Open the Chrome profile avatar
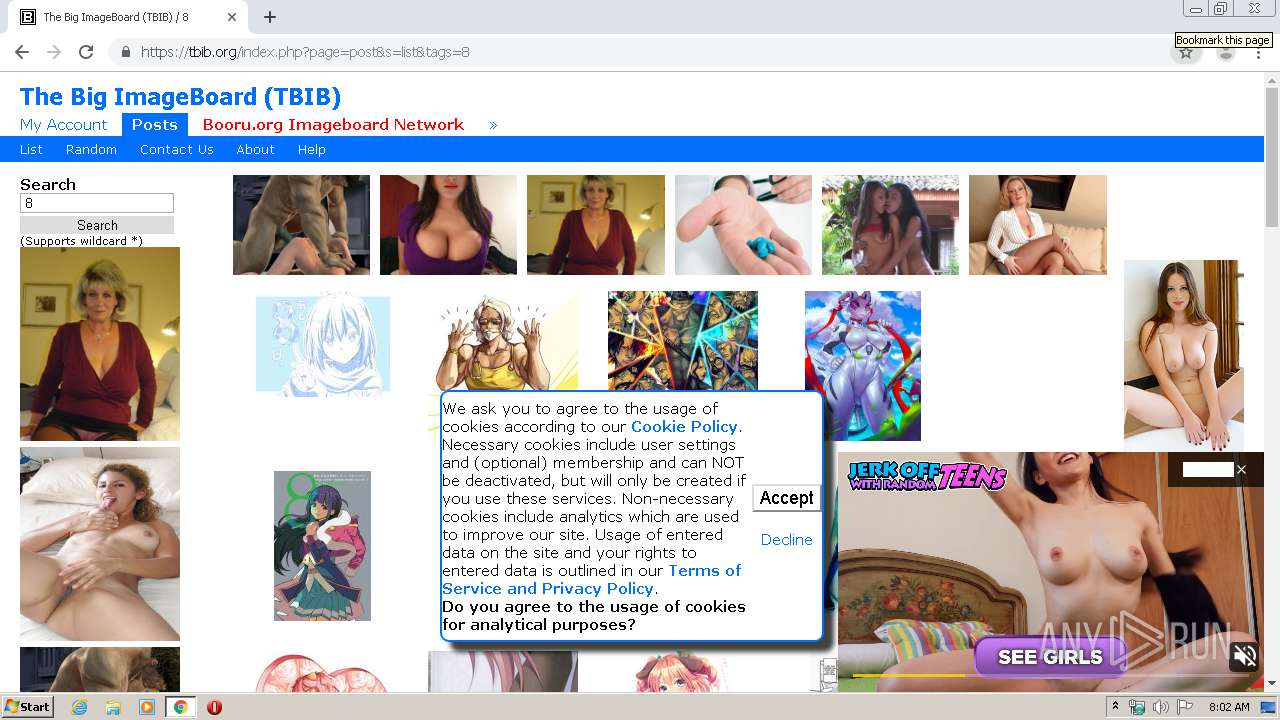 pos(1225,52)
